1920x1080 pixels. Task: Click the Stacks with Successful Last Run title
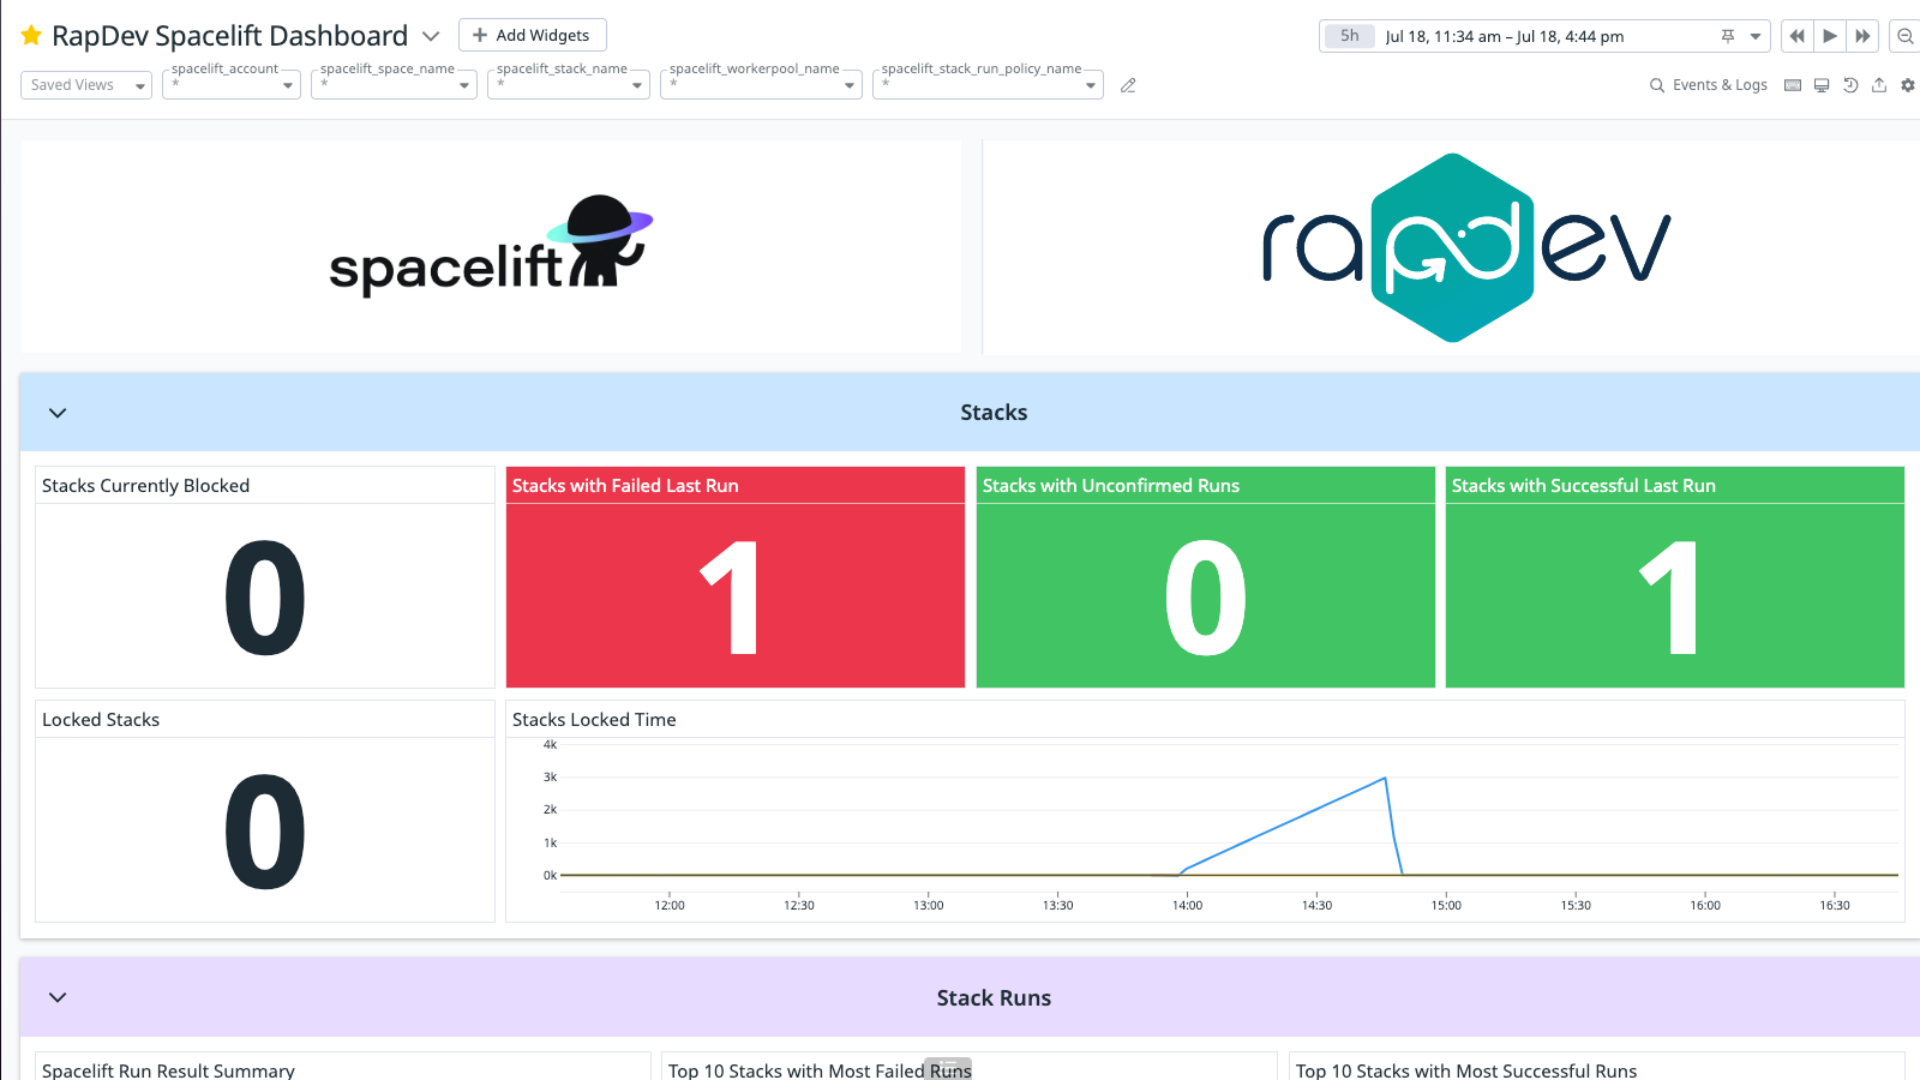click(x=1583, y=486)
